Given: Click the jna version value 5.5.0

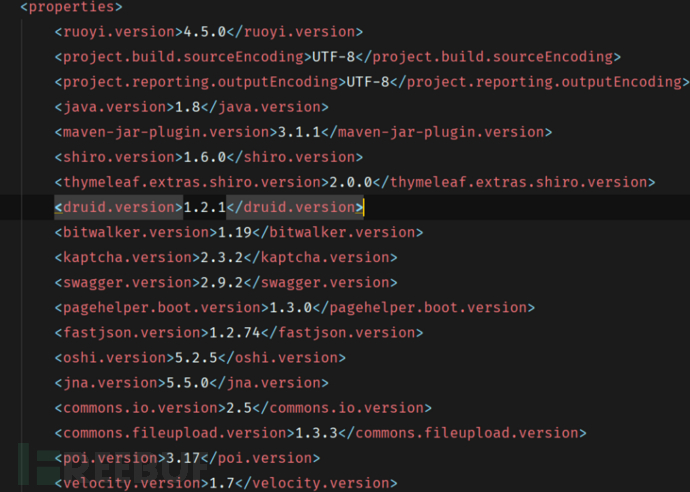Looking at the screenshot, I should coord(185,382).
